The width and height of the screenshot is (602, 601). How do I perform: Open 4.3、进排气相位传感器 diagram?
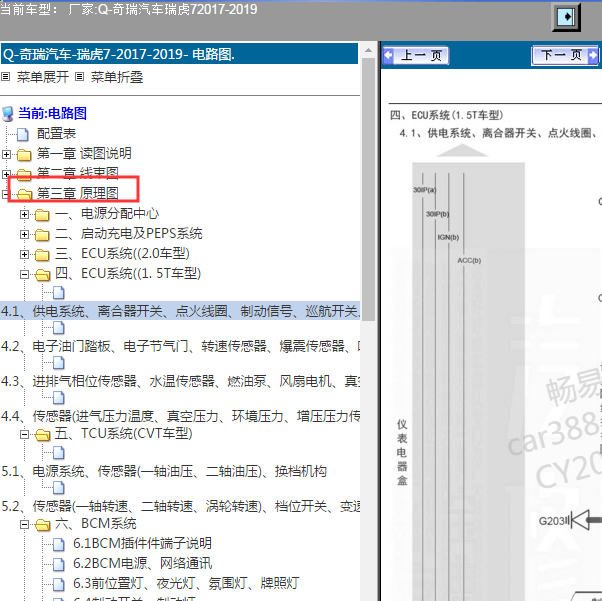180,381
